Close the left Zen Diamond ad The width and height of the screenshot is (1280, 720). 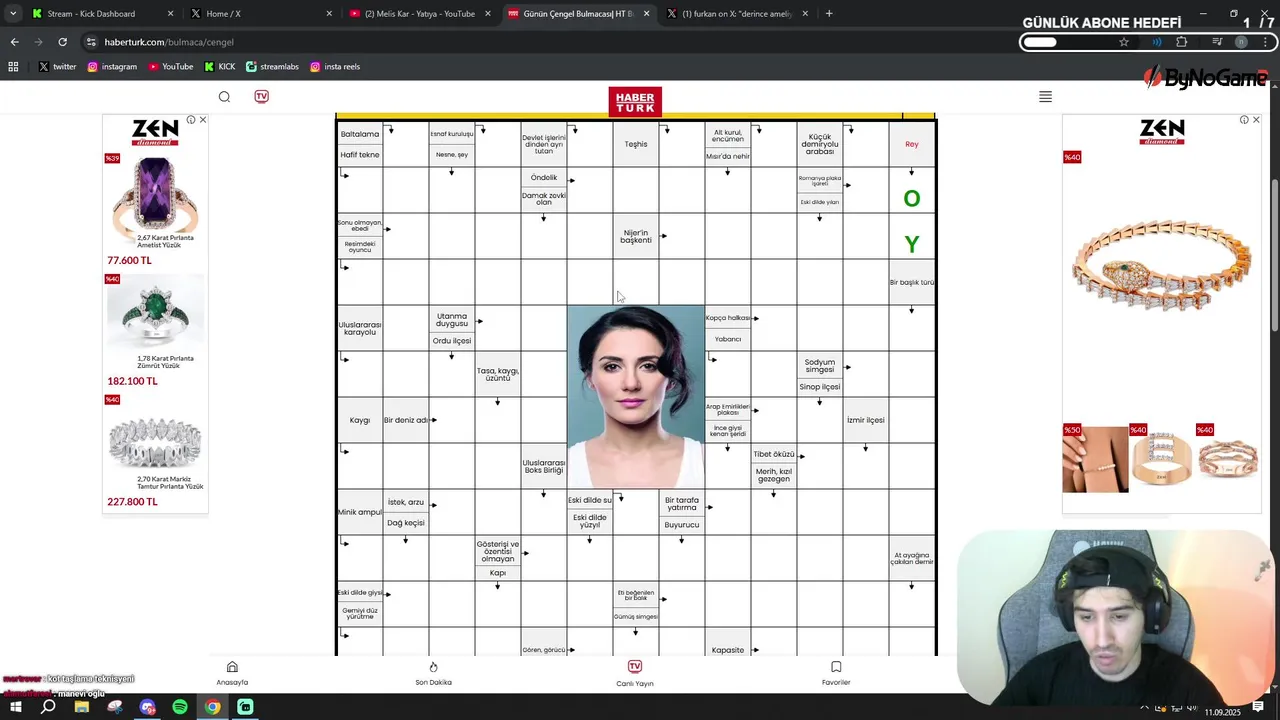(x=203, y=120)
